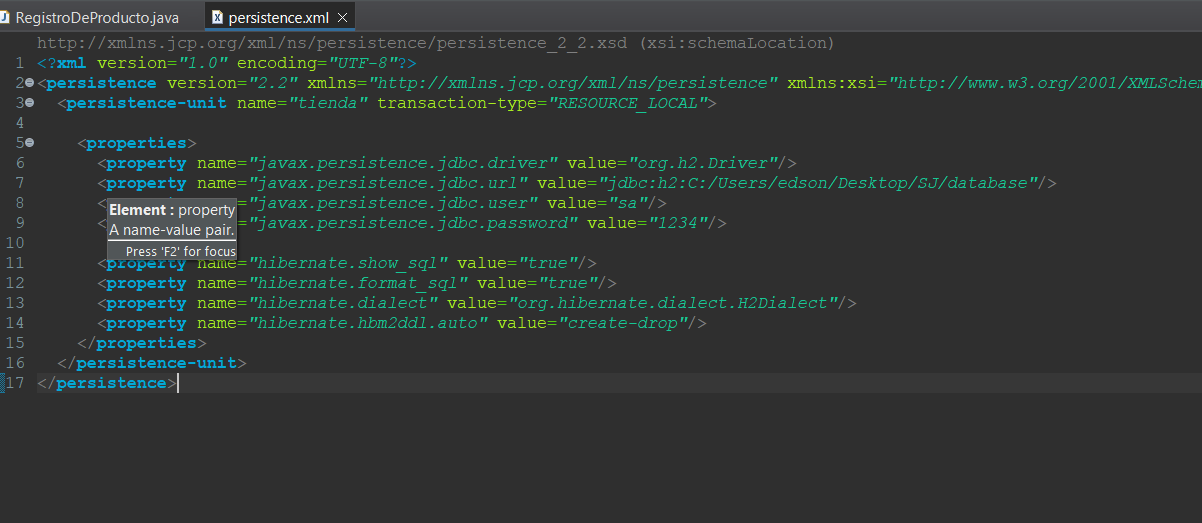Screen dimensions: 1202x523
Task: Click the "org.hibernate.dialect.H2Dialect" value
Action: pos(673,303)
